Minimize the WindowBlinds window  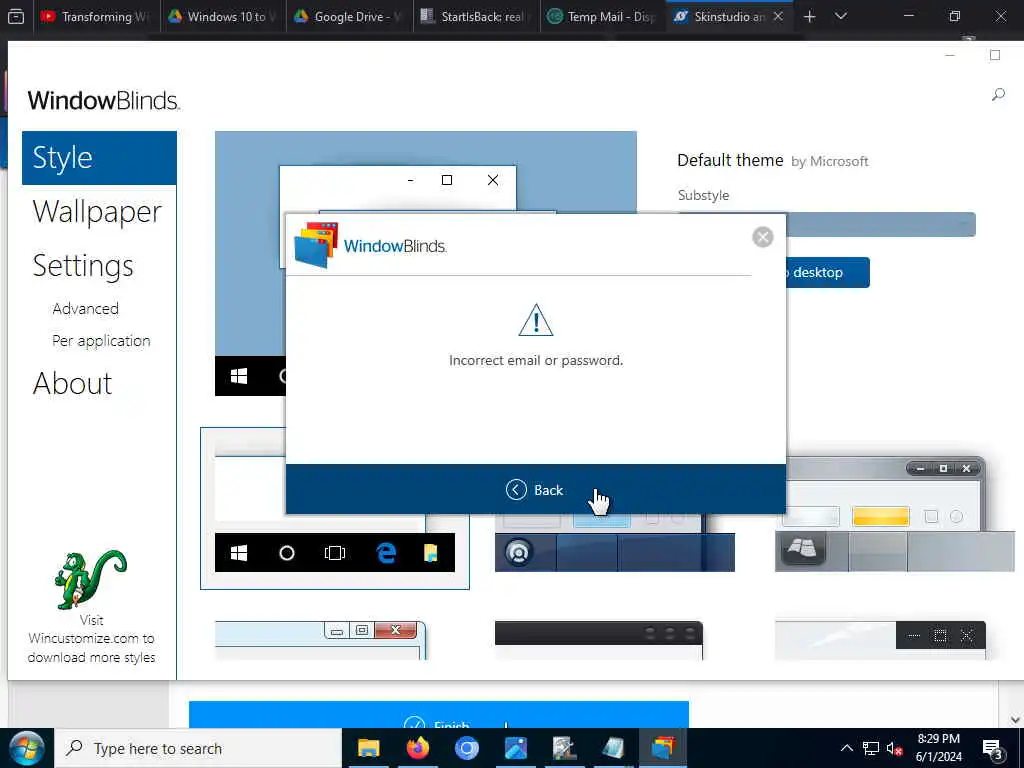click(x=950, y=56)
